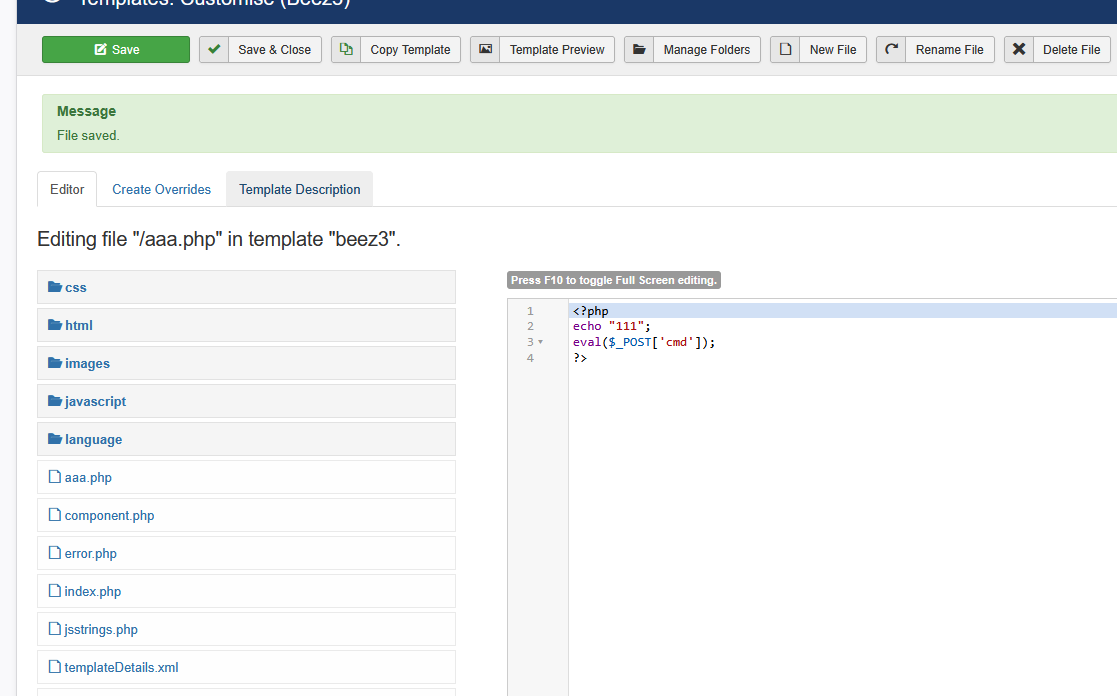Click line 2 in the code editor
The height and width of the screenshot is (696, 1117).
611,327
